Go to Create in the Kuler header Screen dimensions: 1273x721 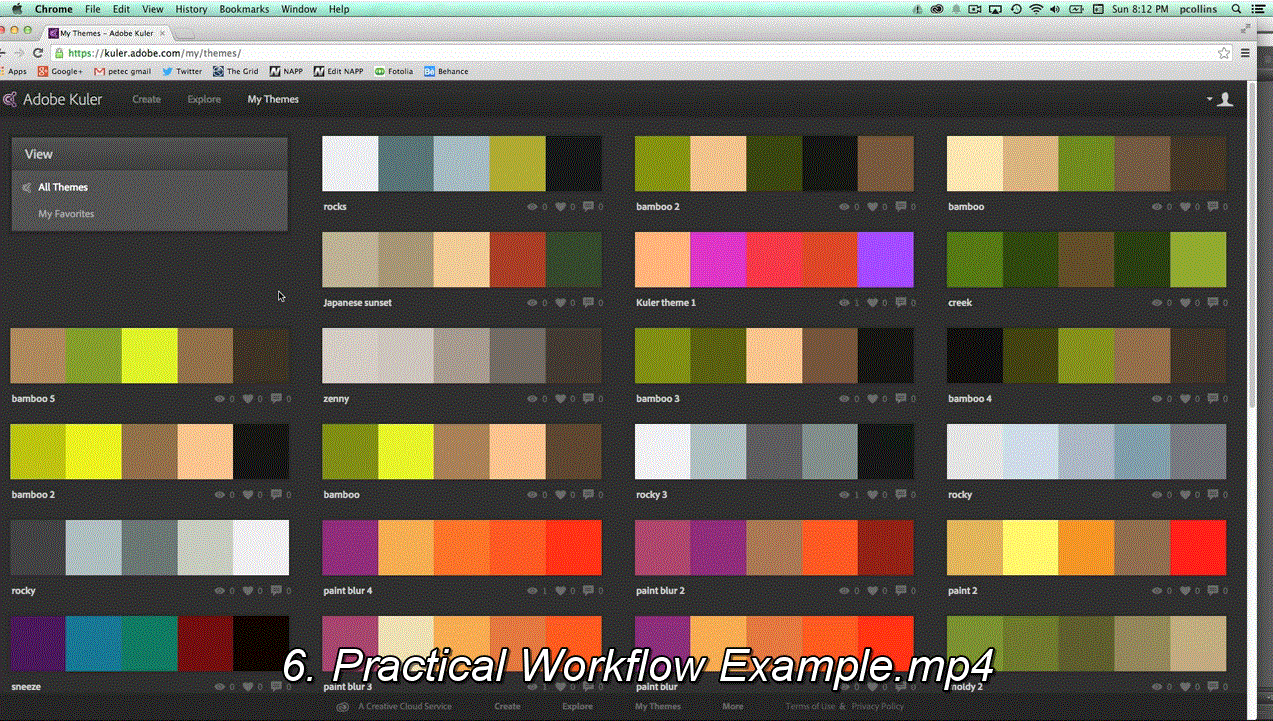[x=147, y=99]
